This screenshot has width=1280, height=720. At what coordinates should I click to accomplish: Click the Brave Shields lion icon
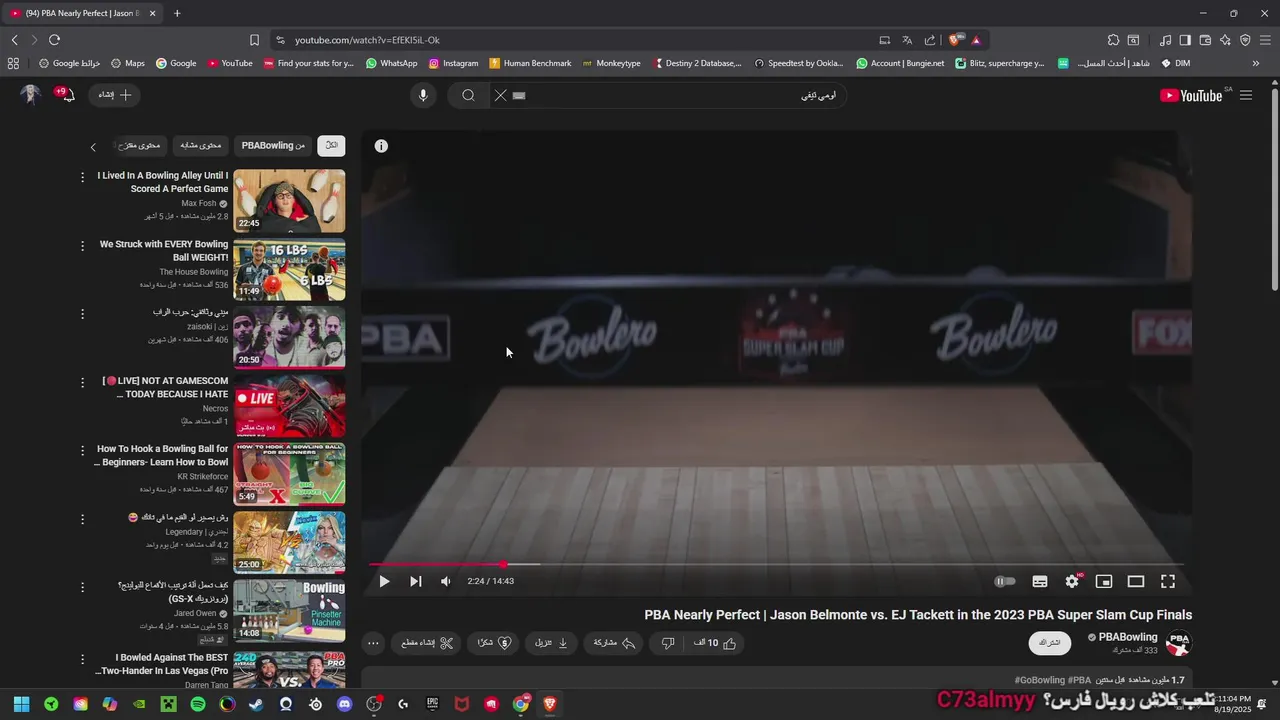(x=954, y=40)
